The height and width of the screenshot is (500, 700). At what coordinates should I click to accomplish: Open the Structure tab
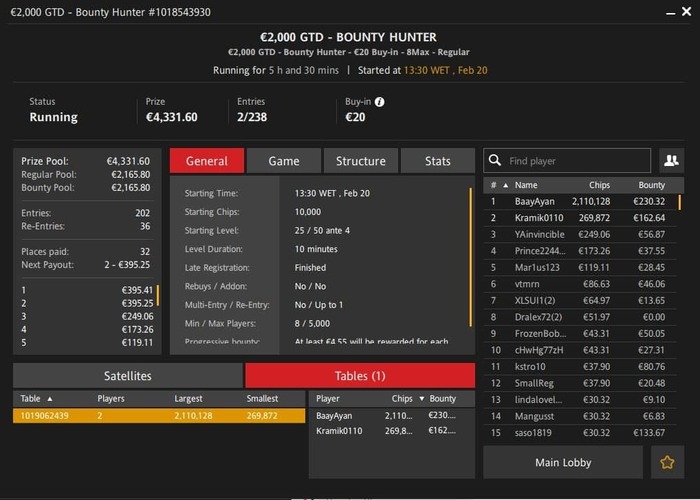click(x=361, y=161)
